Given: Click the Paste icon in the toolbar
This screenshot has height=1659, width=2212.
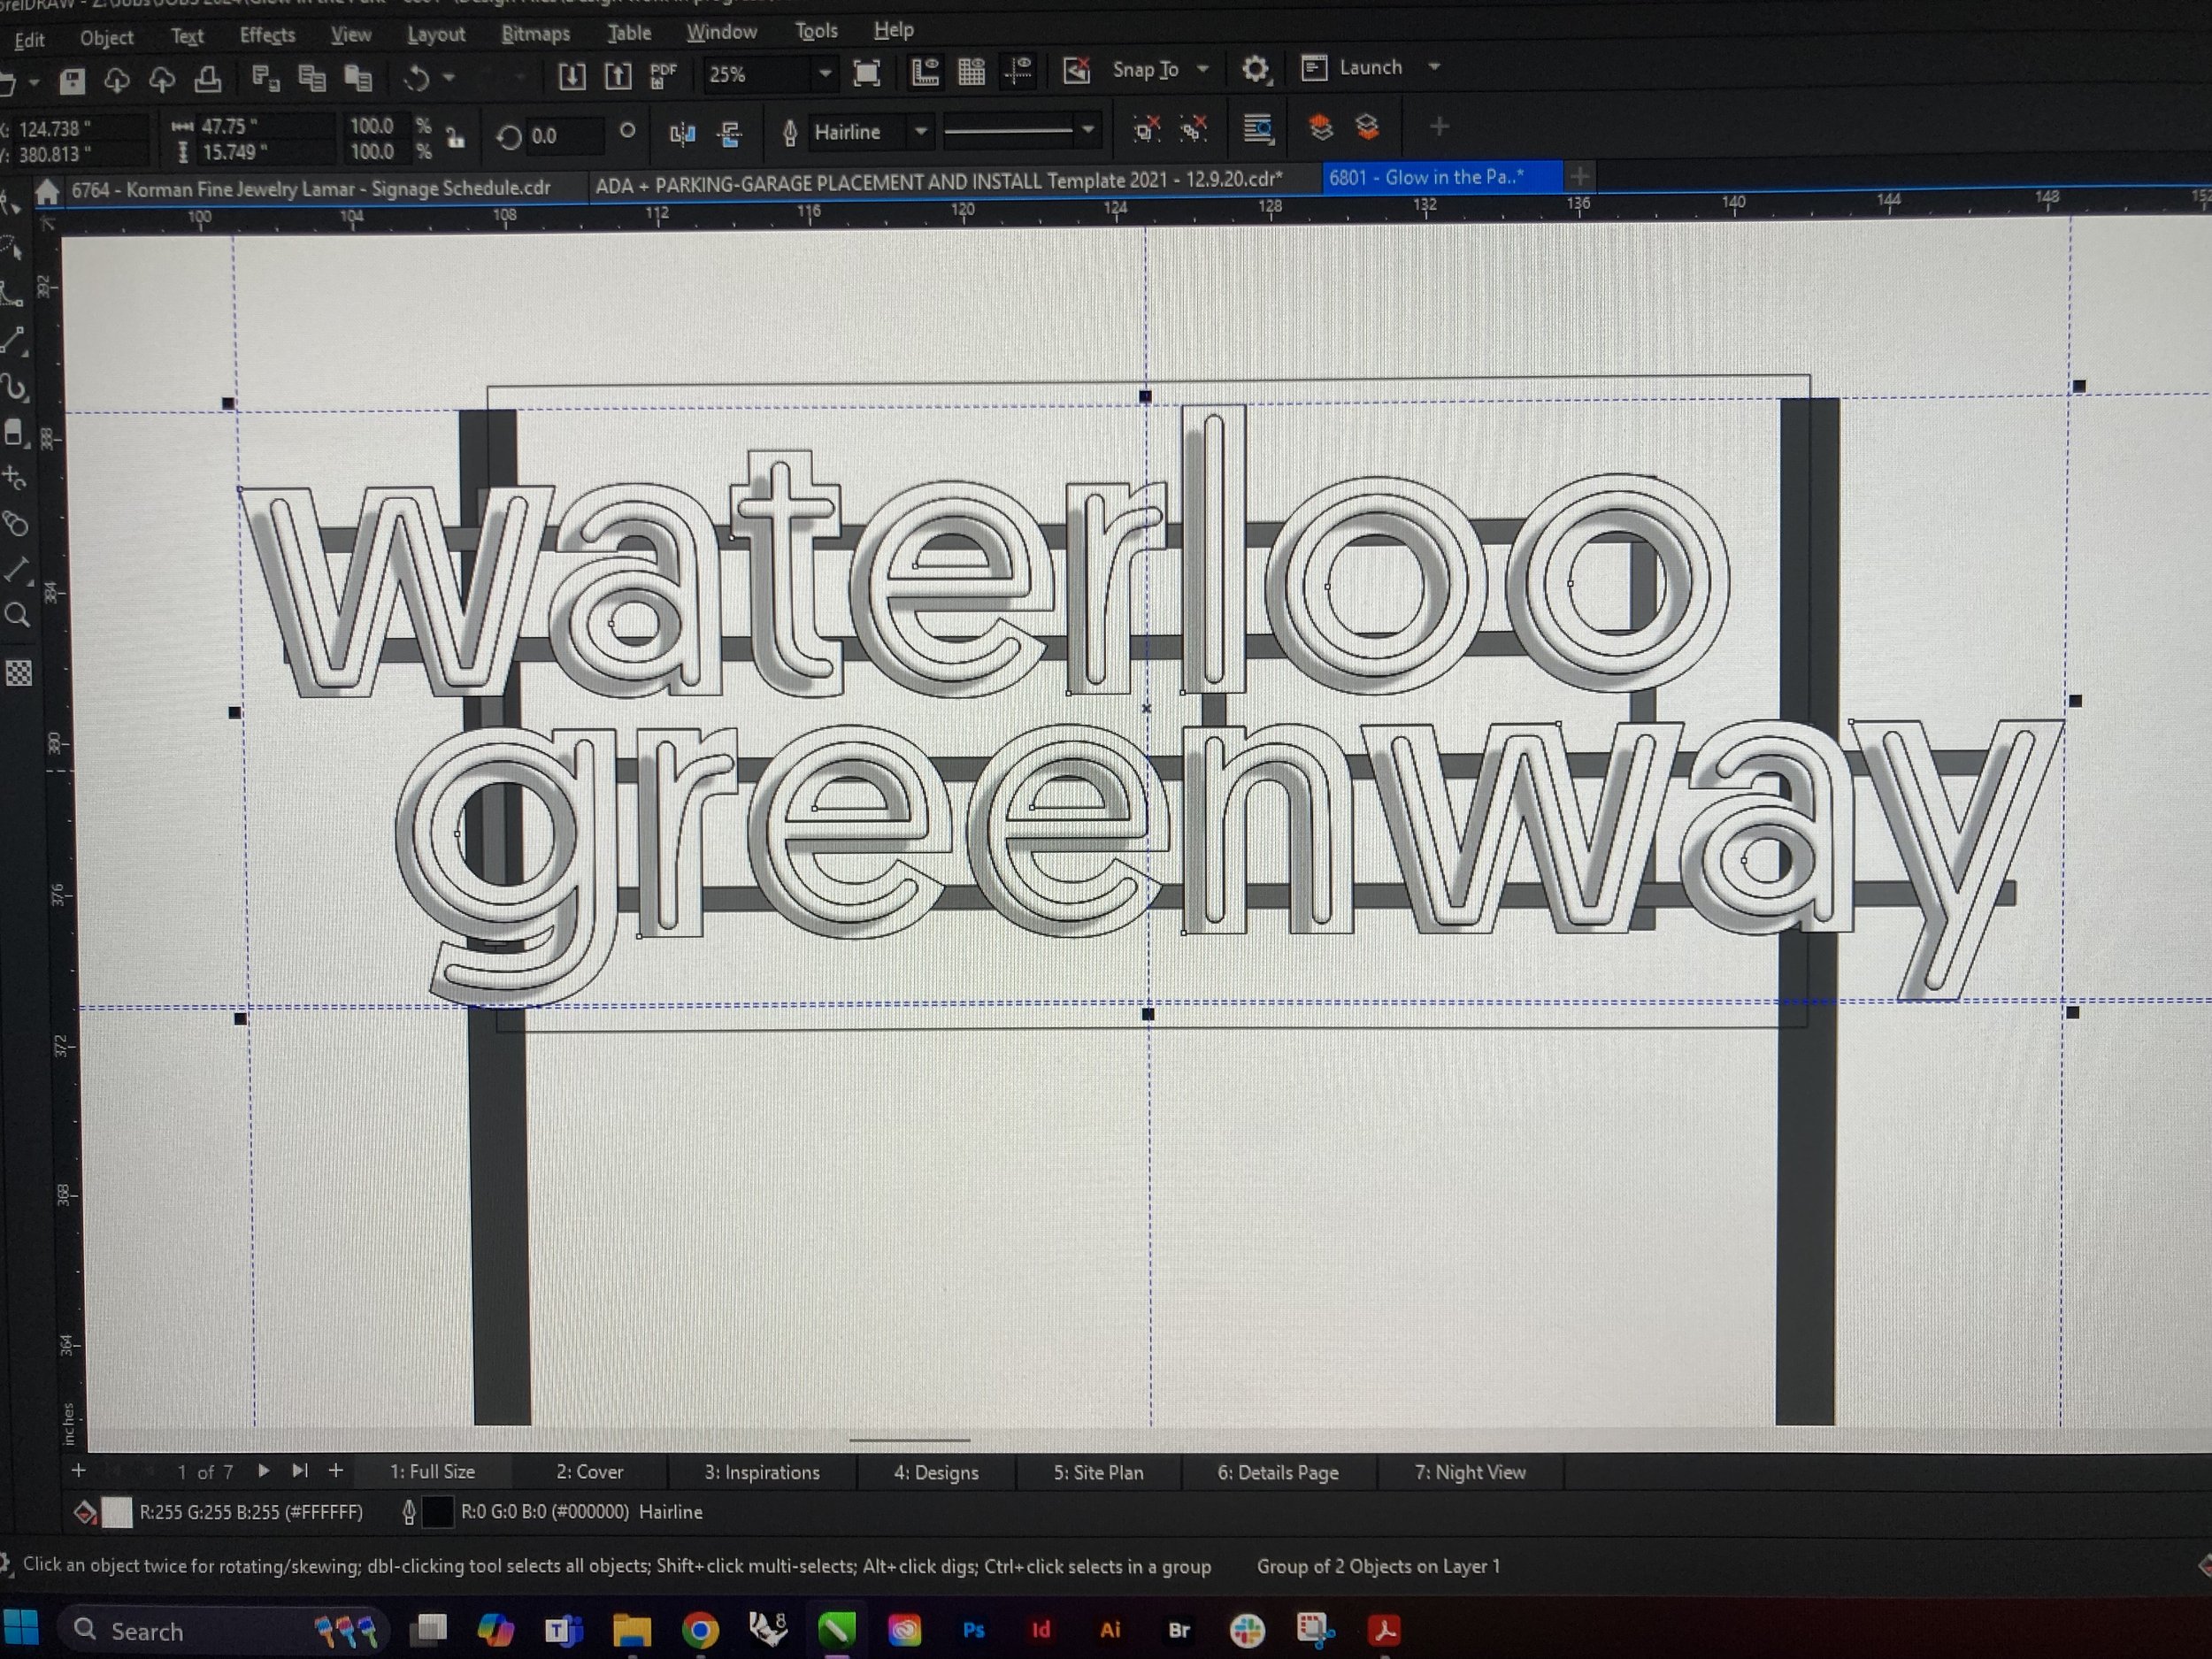Looking at the screenshot, I should coord(358,78).
